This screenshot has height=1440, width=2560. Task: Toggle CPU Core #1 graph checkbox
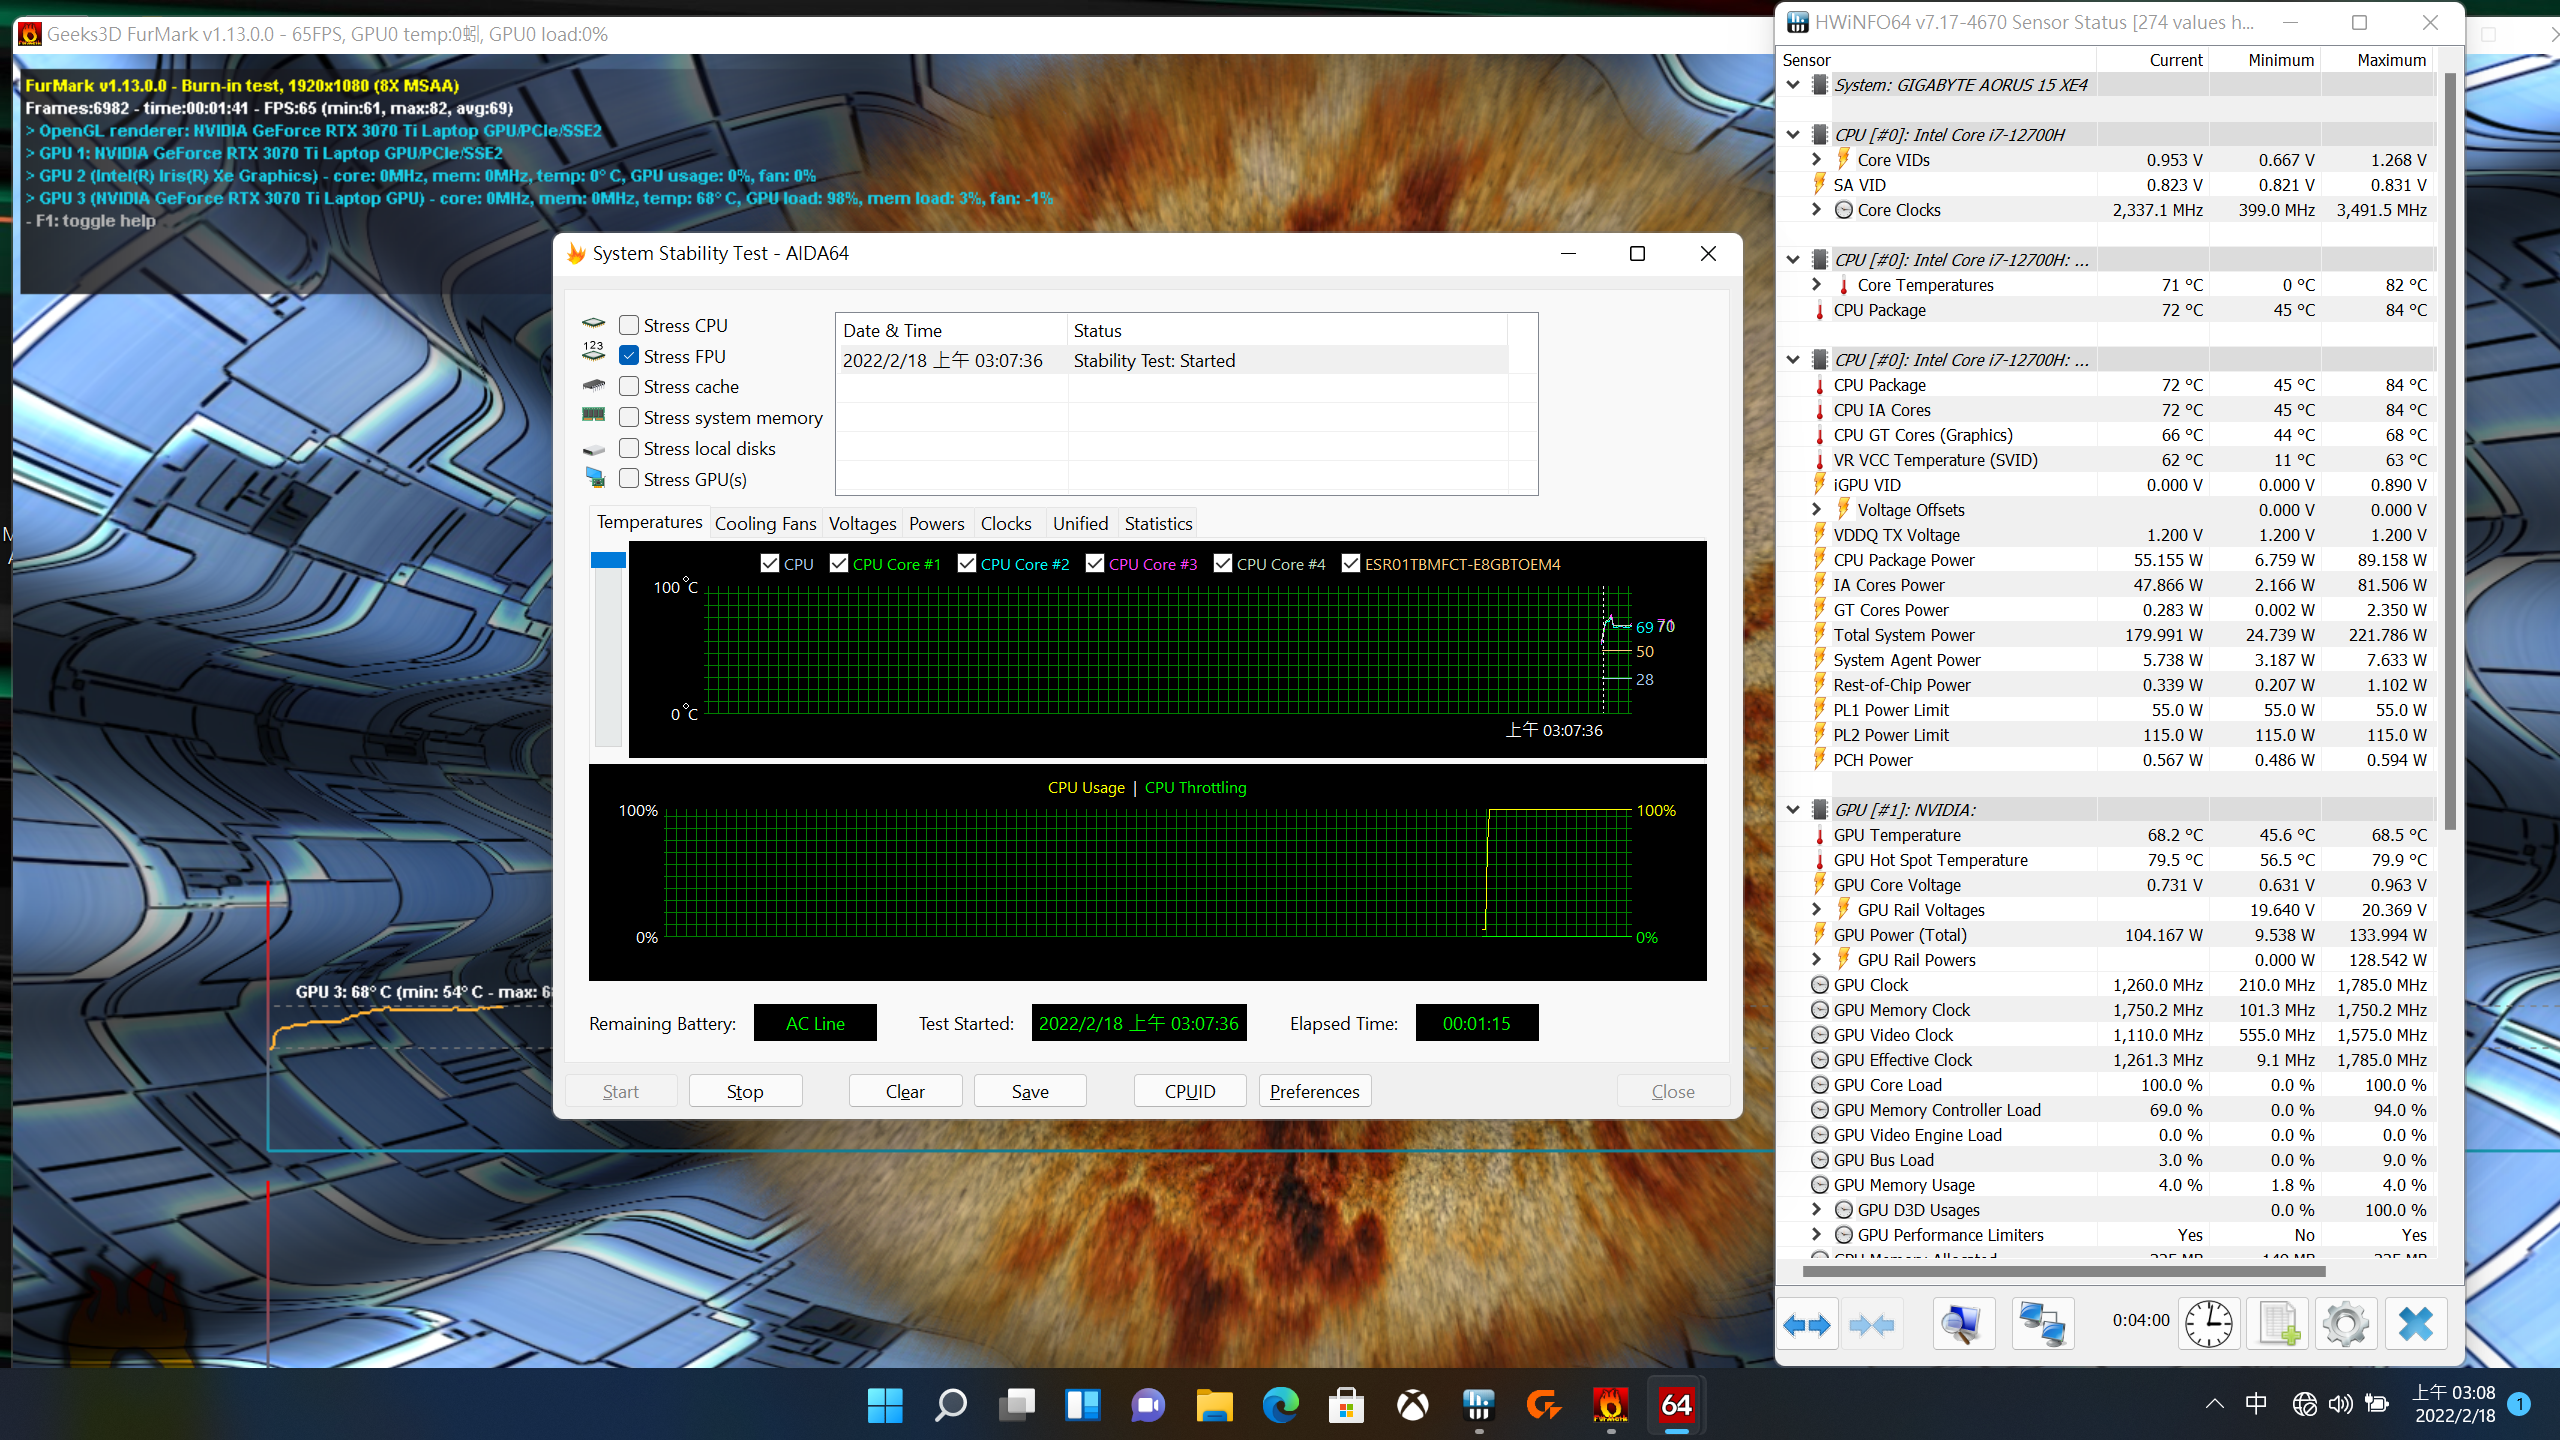coord(839,564)
